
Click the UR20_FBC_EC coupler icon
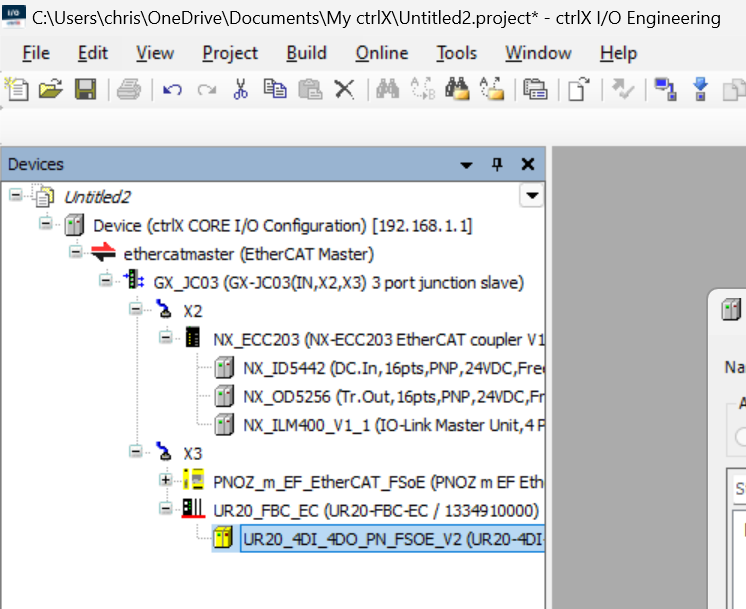193,508
